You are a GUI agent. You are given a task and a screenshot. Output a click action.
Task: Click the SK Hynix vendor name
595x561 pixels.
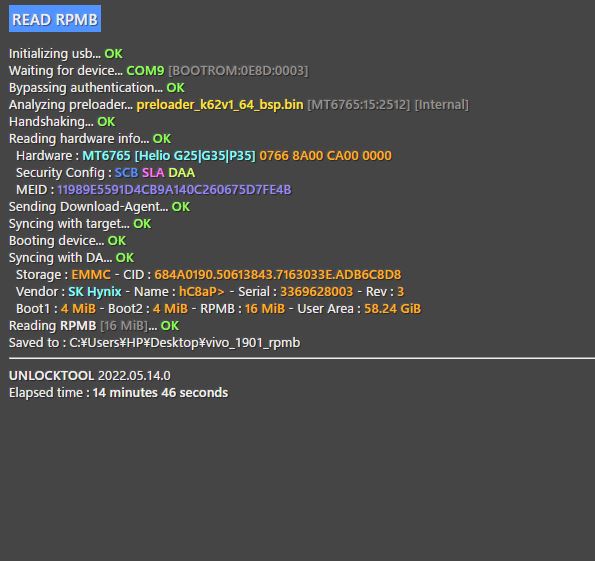tap(95, 292)
